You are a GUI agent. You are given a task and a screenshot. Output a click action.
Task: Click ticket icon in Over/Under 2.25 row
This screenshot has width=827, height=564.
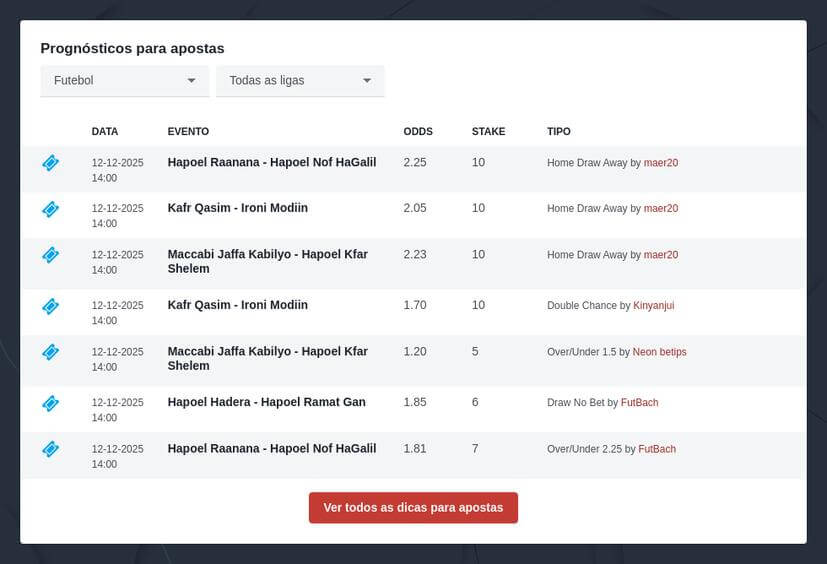click(50, 449)
